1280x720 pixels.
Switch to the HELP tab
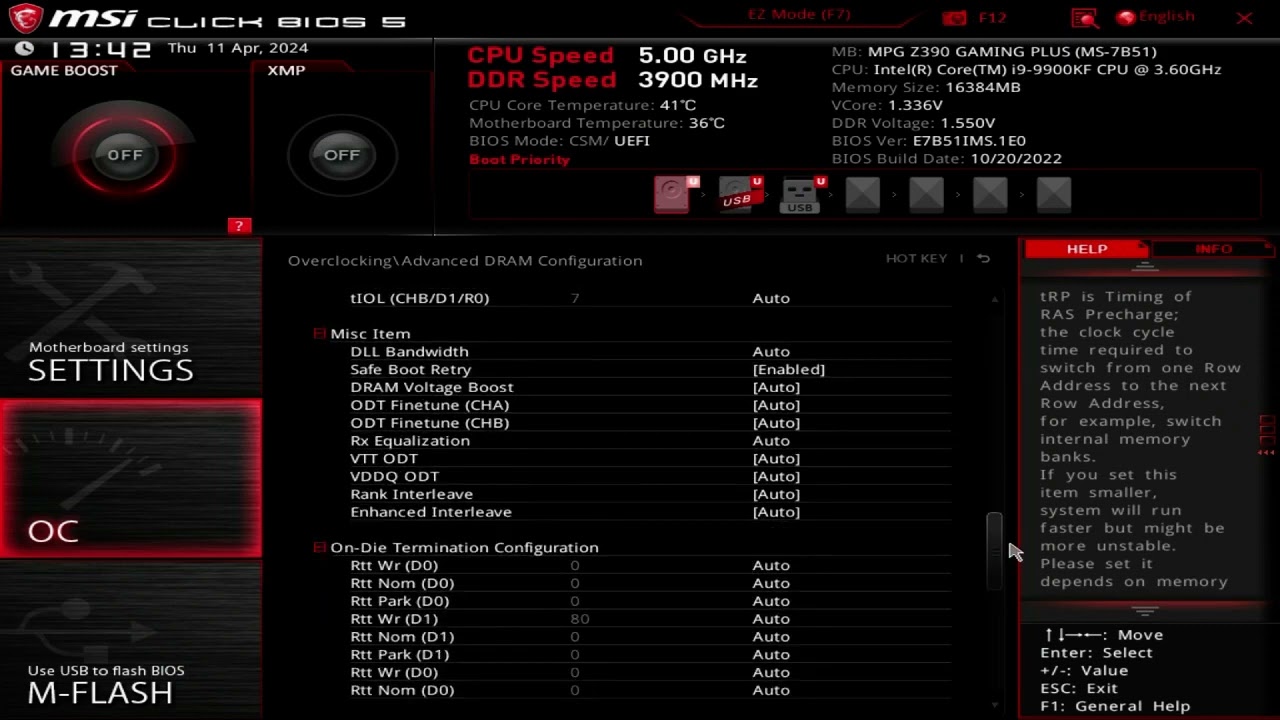1086,249
